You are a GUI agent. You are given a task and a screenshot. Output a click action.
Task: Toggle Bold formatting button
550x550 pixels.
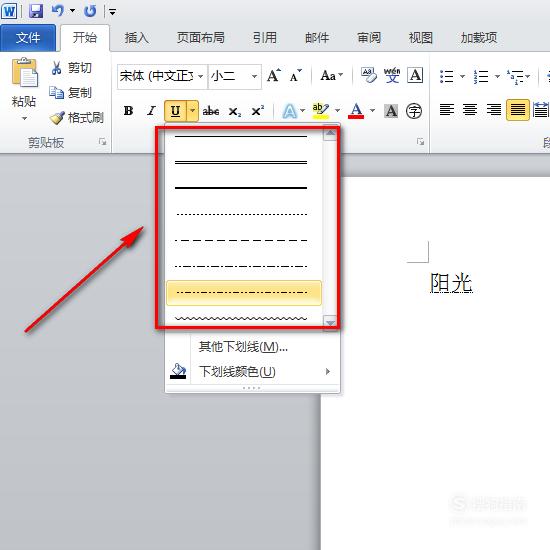coord(128,111)
